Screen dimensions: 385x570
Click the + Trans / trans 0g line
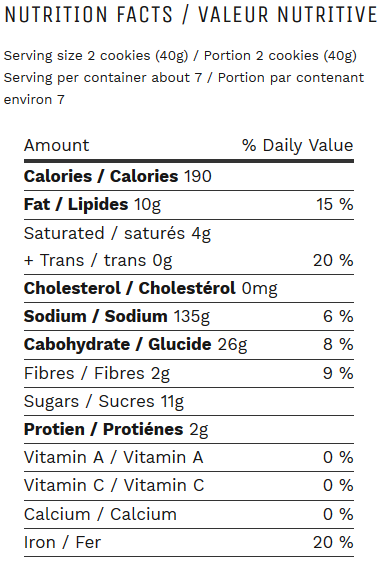(98, 261)
